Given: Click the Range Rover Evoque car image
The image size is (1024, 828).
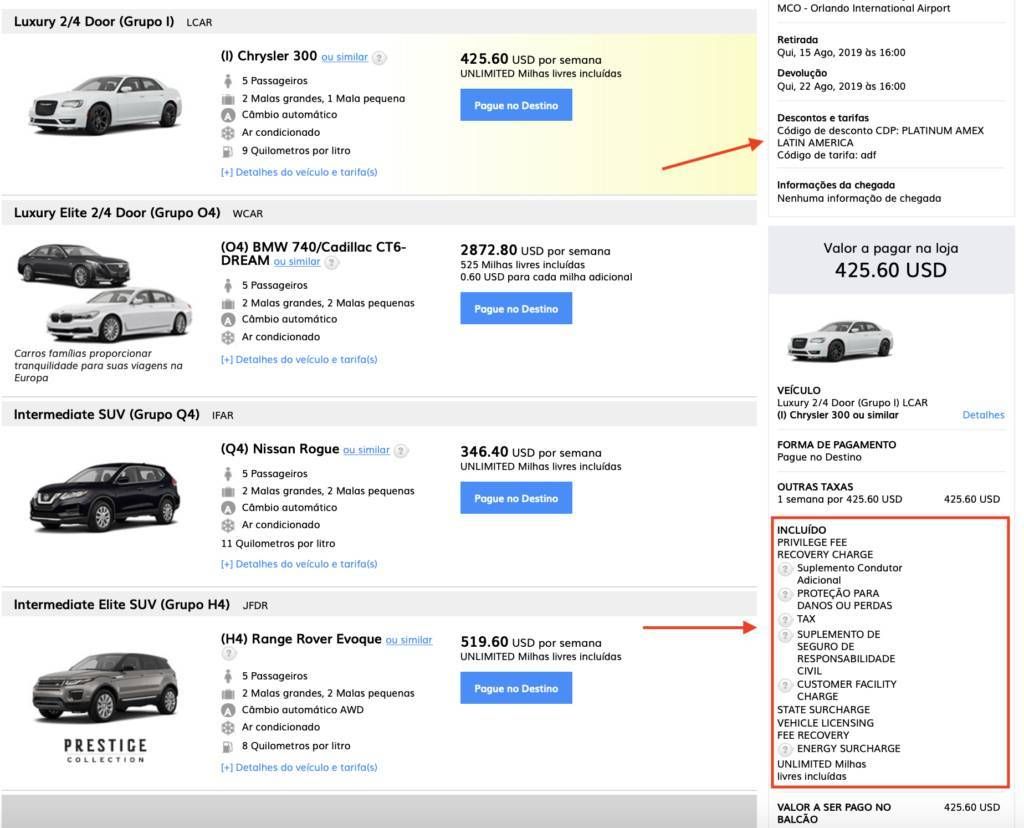Looking at the screenshot, I should (104, 687).
